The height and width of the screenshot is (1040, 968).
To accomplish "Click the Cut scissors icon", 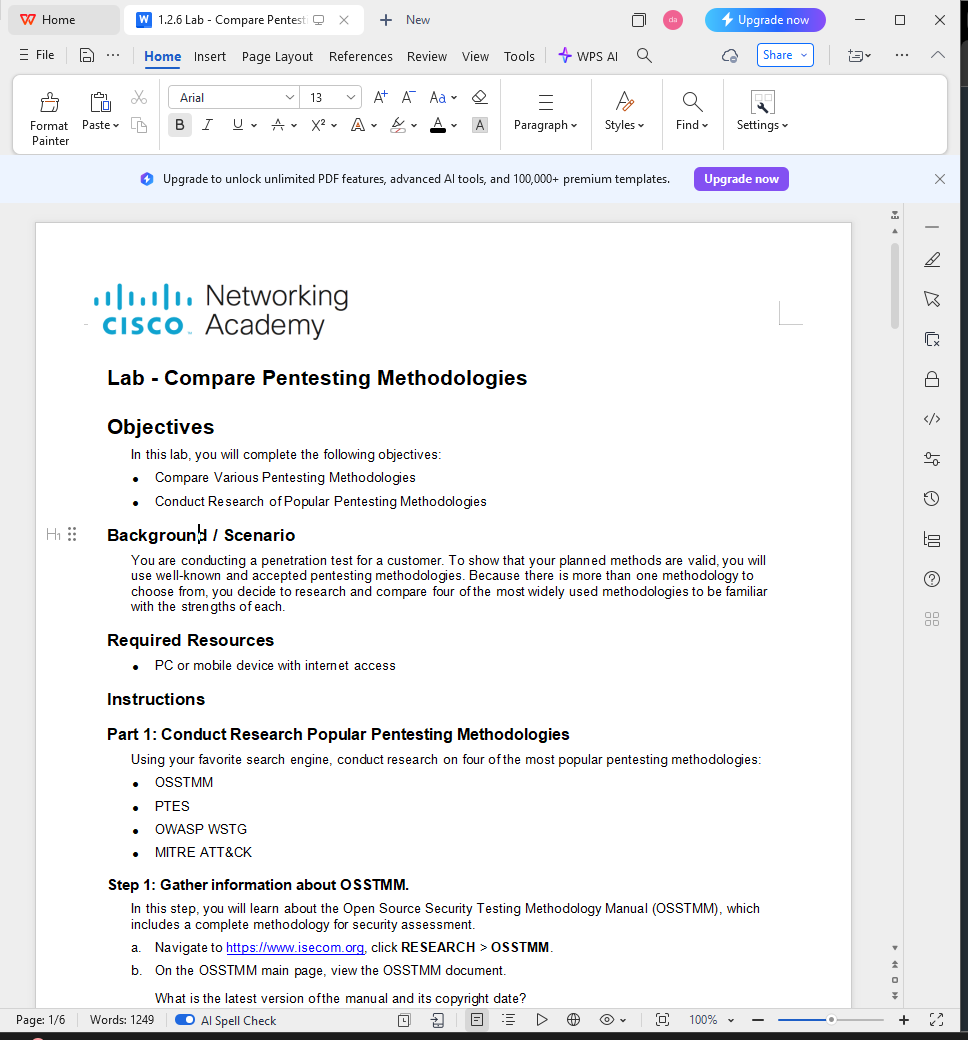I will tap(139, 98).
